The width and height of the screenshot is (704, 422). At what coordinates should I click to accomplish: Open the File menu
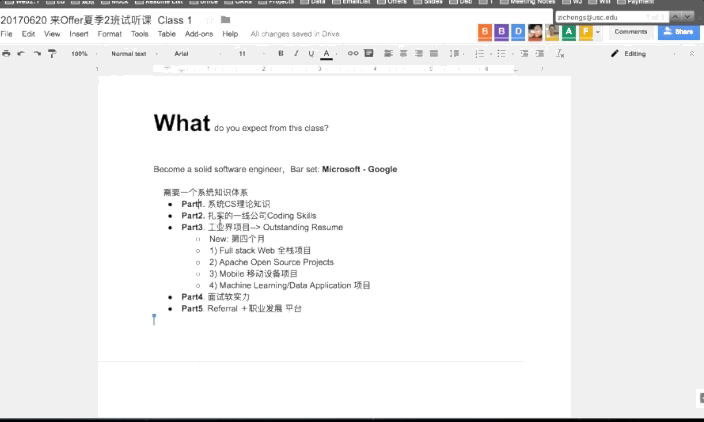pyautogui.click(x=6, y=34)
